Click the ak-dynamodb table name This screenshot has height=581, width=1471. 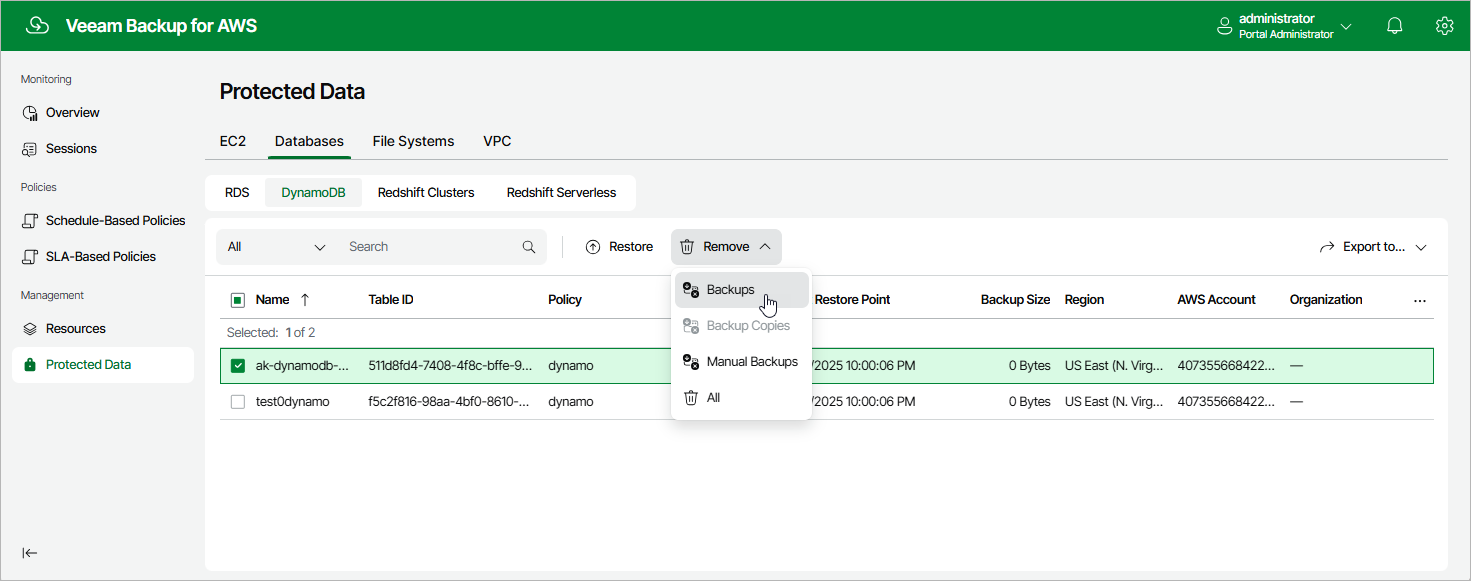click(x=303, y=366)
